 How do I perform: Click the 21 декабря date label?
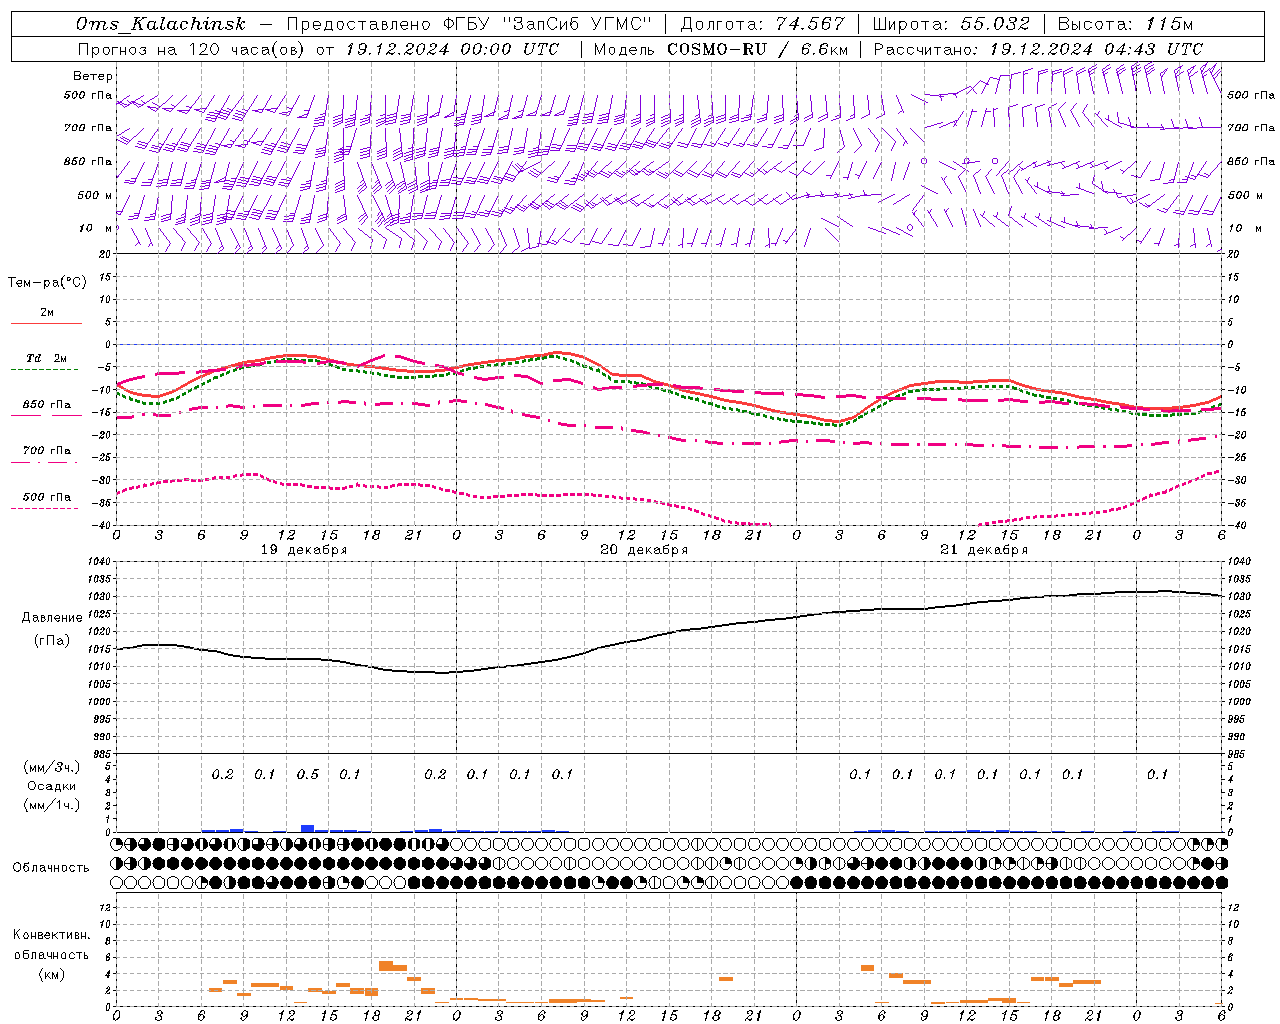[984, 550]
